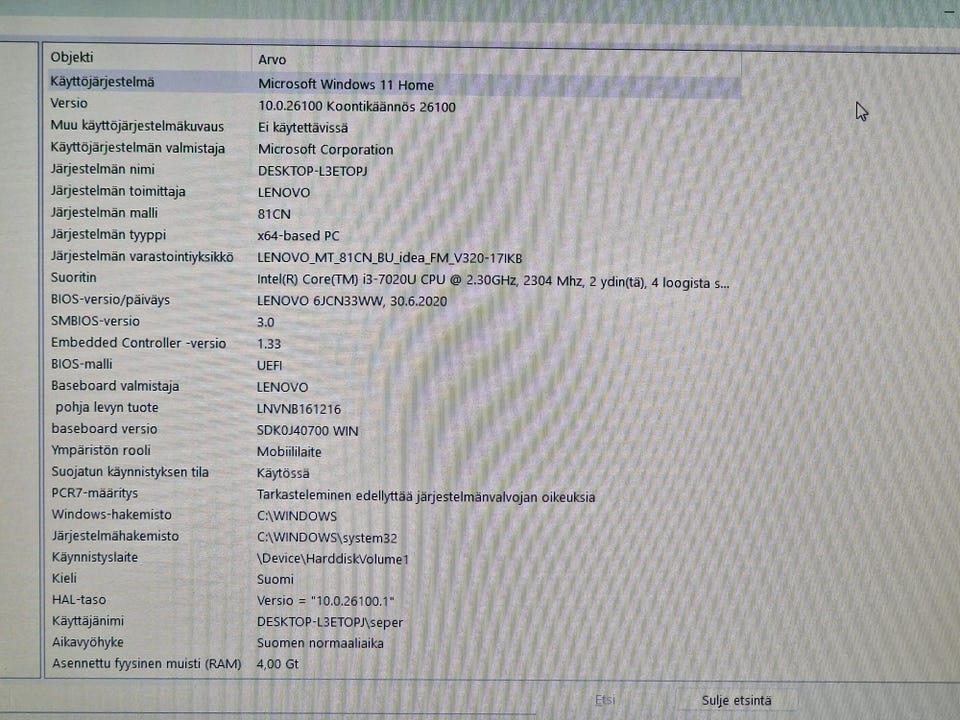Click the x64-based PC value

[298, 236]
